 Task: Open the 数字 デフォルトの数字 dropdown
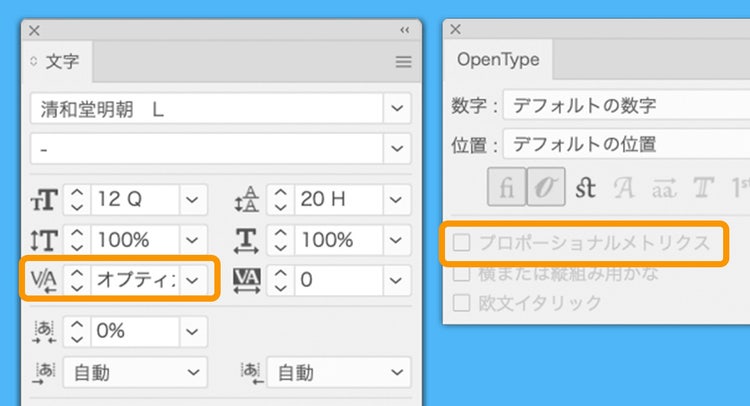tap(627, 105)
